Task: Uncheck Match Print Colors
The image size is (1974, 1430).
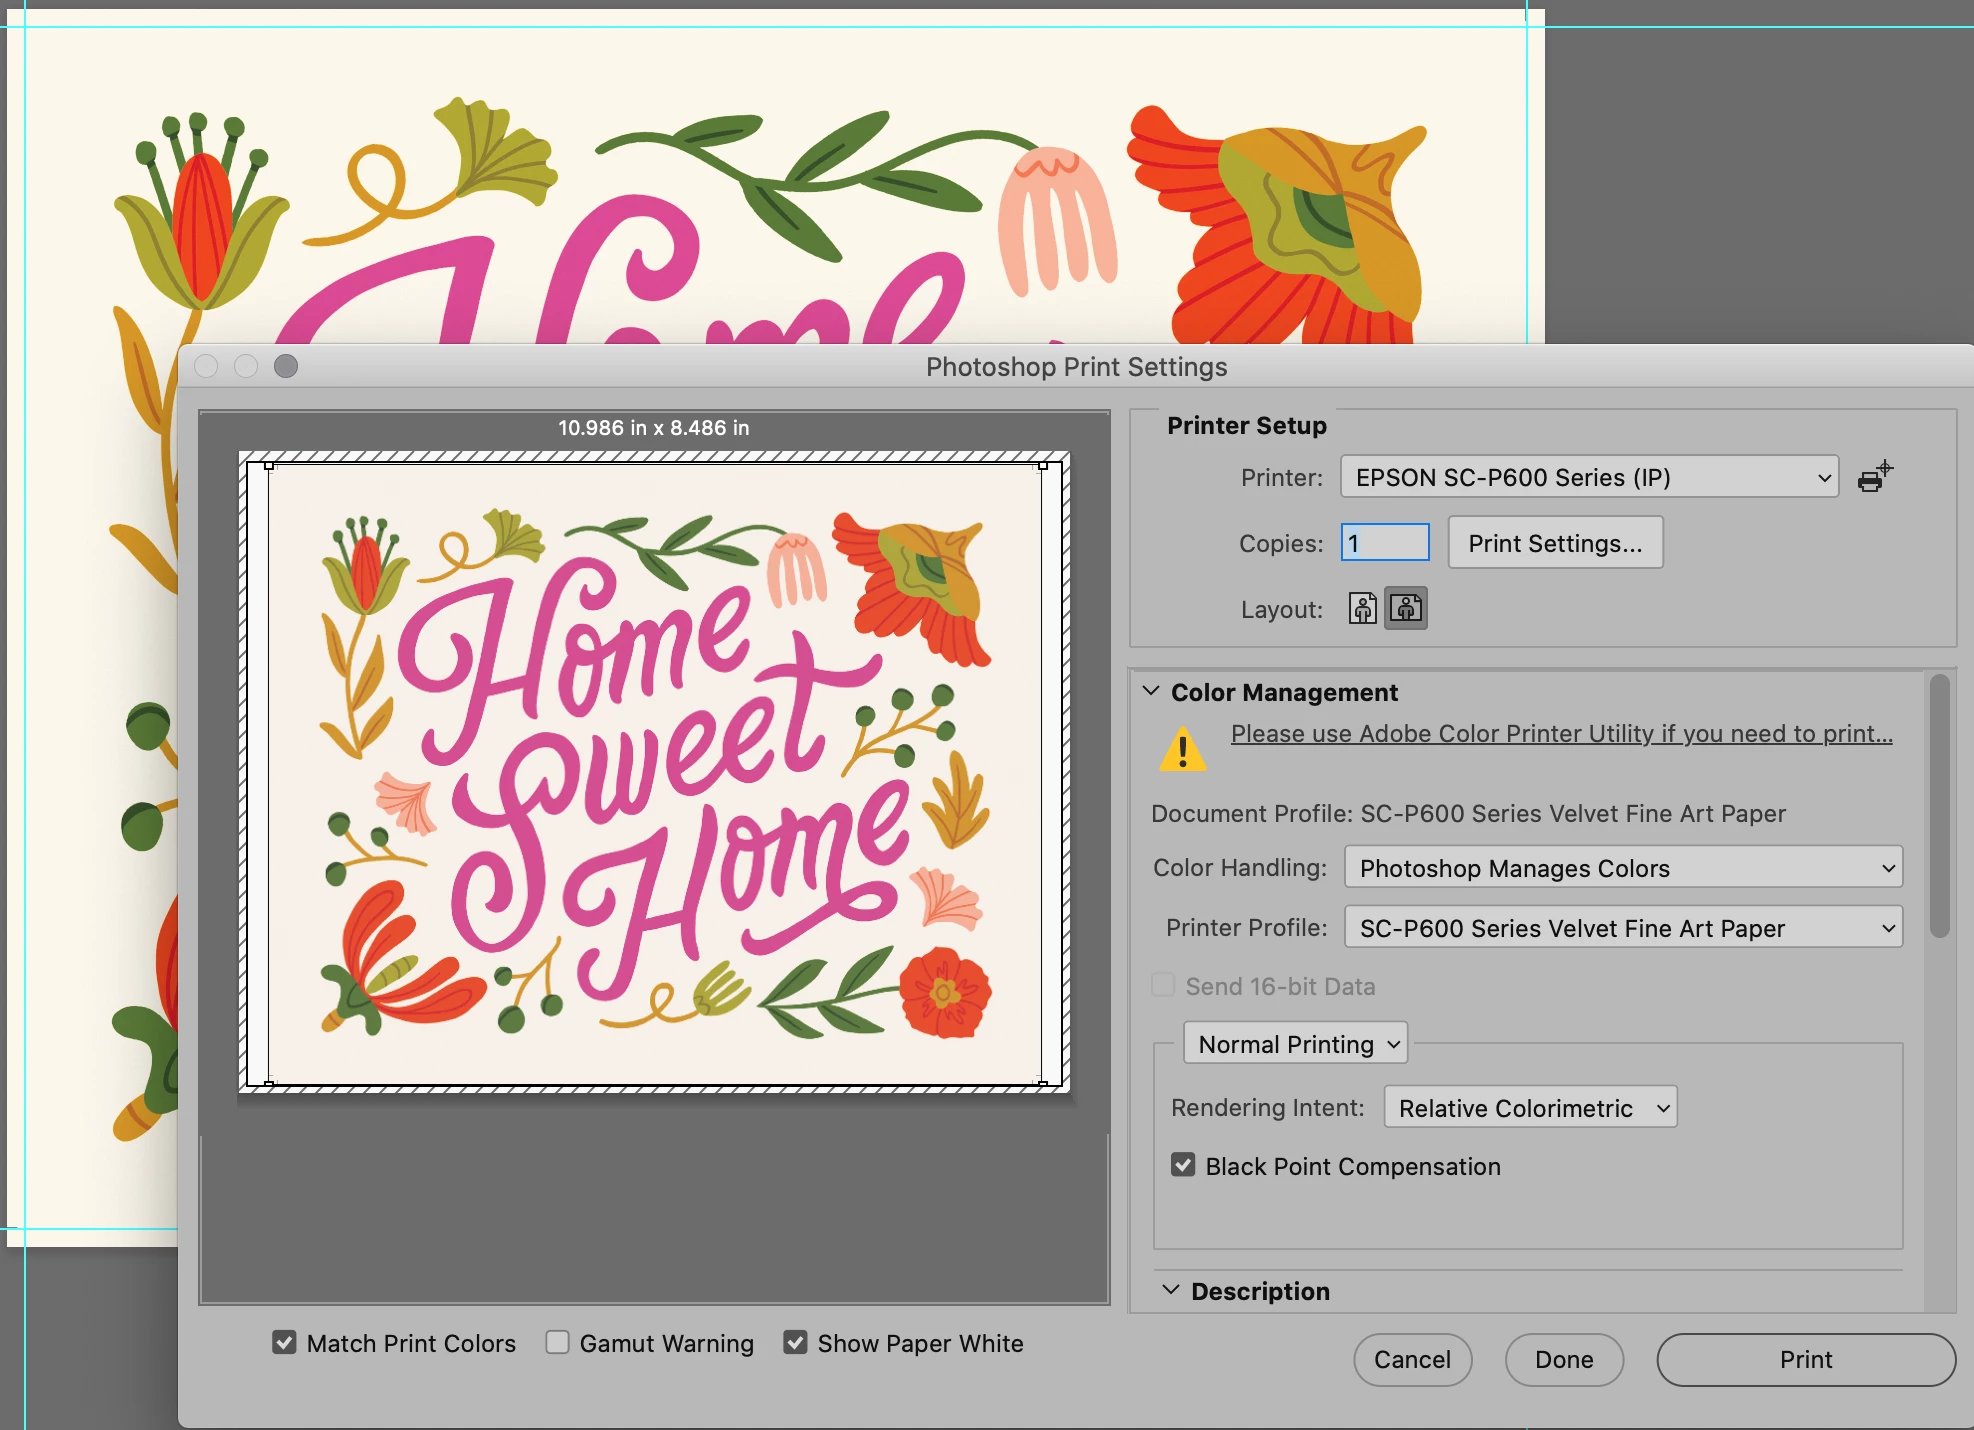Action: pos(285,1343)
